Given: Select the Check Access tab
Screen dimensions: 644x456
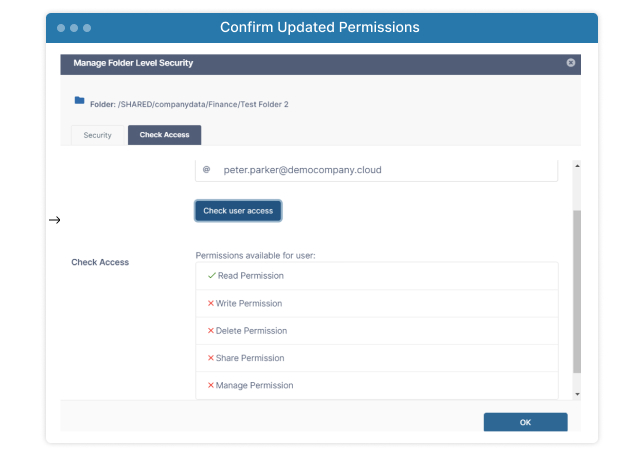Looking at the screenshot, I should (x=164, y=135).
